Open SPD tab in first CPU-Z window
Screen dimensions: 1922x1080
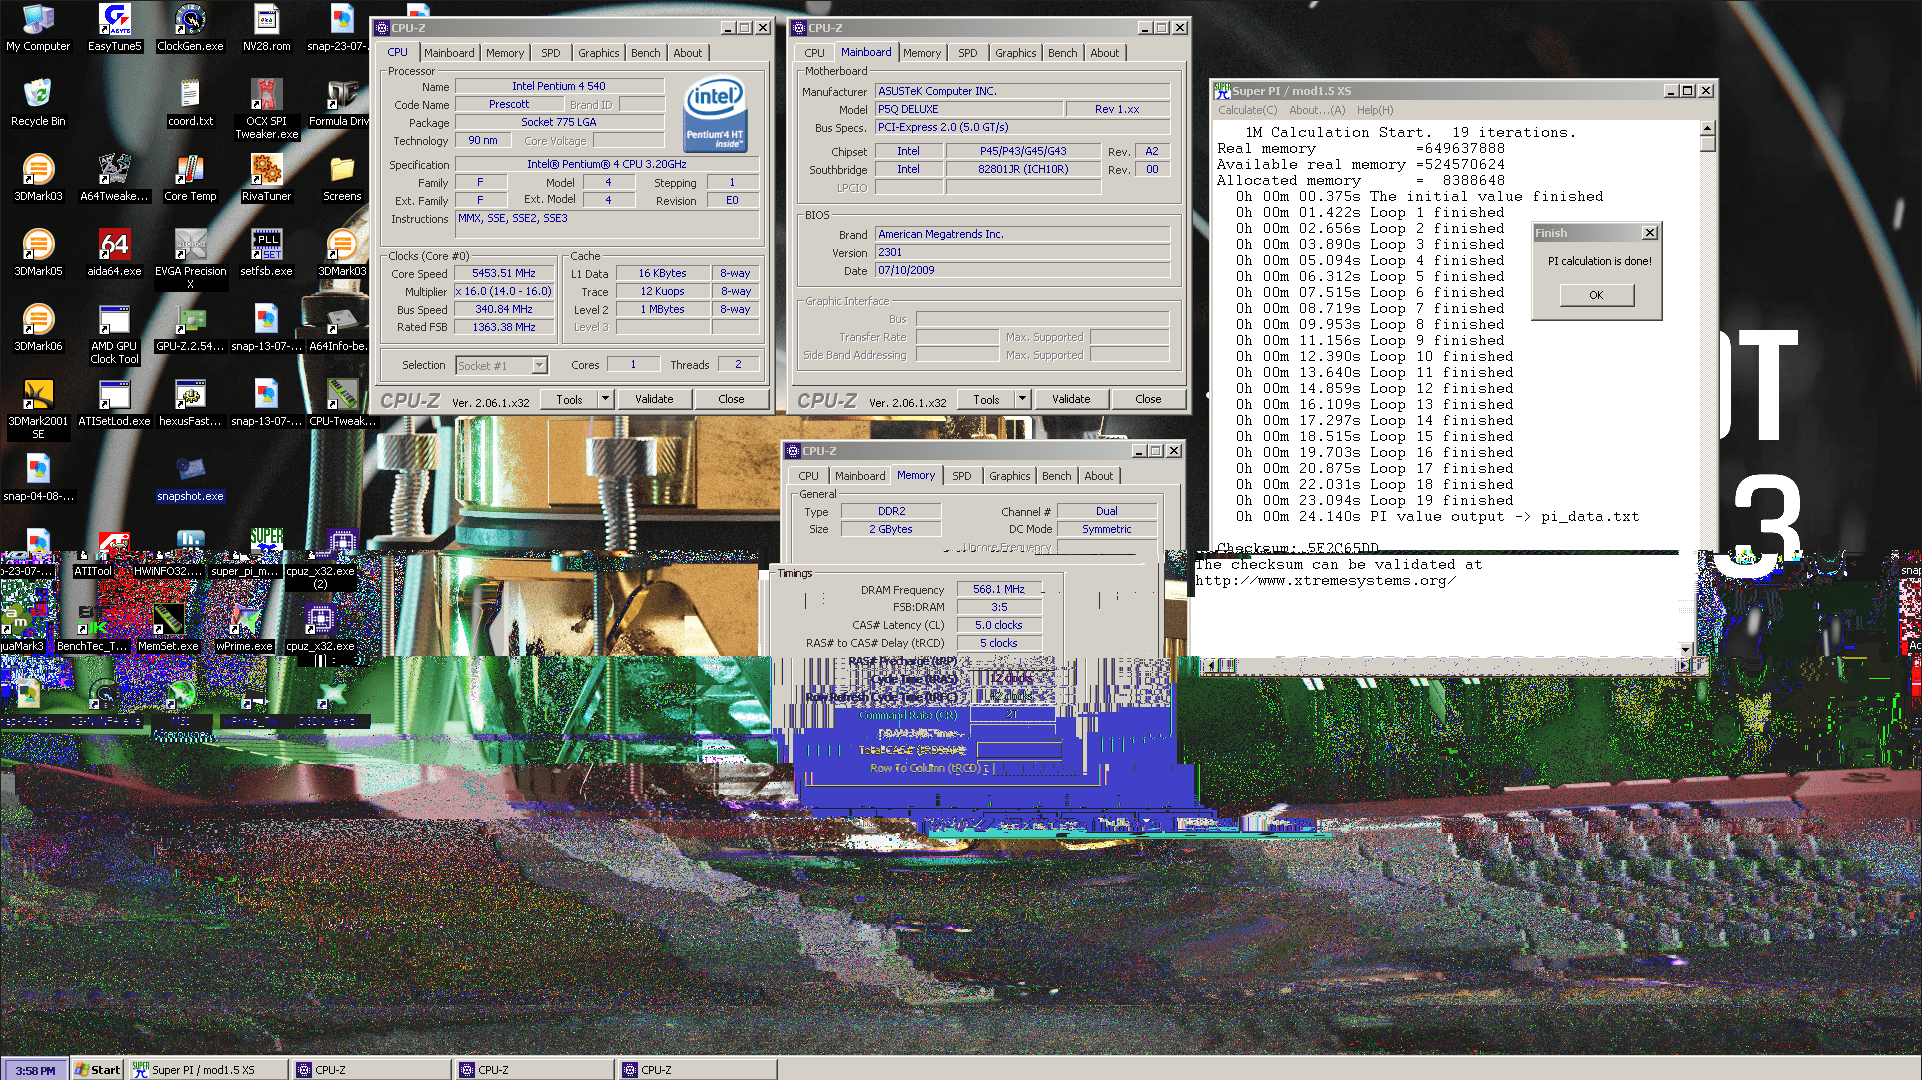pyautogui.click(x=551, y=53)
